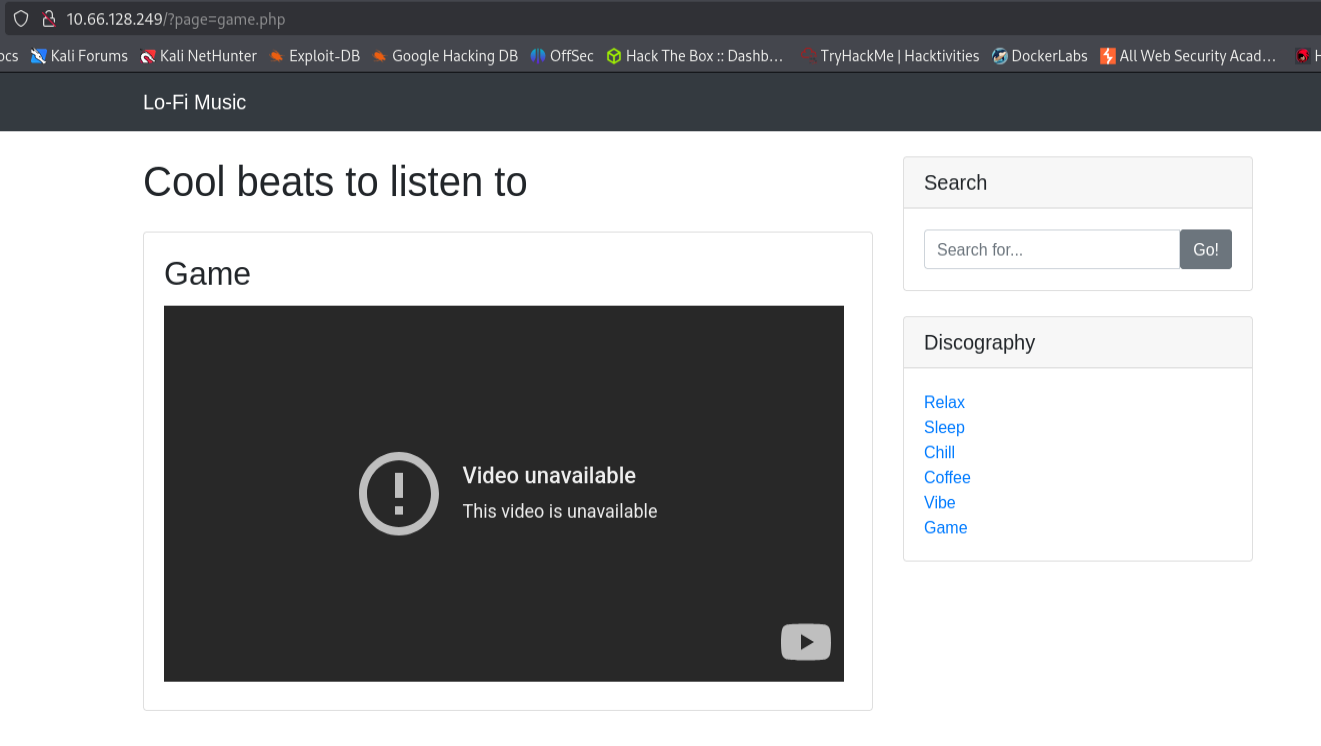
Task: Open the Vibe discography link
Action: 940,502
